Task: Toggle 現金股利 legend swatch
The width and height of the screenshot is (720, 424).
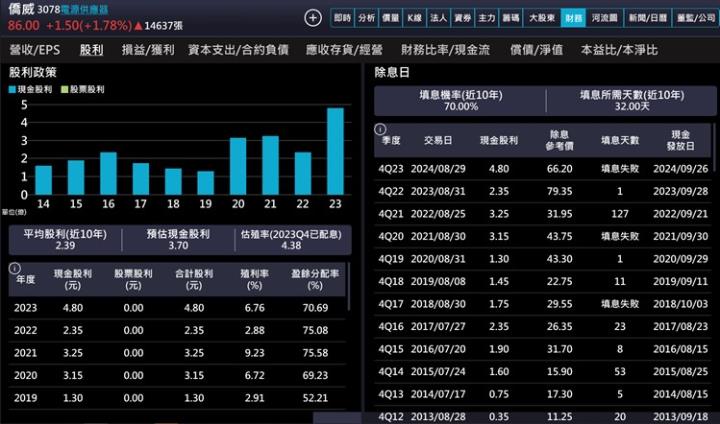Action: point(12,89)
